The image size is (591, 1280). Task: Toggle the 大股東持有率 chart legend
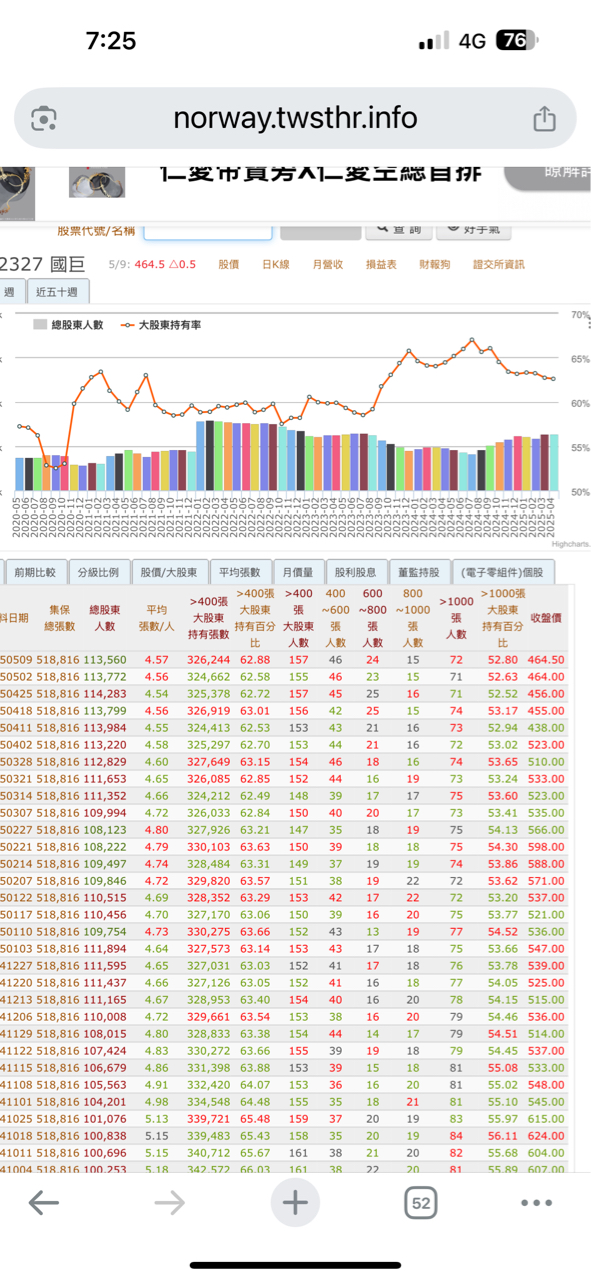pos(161,325)
